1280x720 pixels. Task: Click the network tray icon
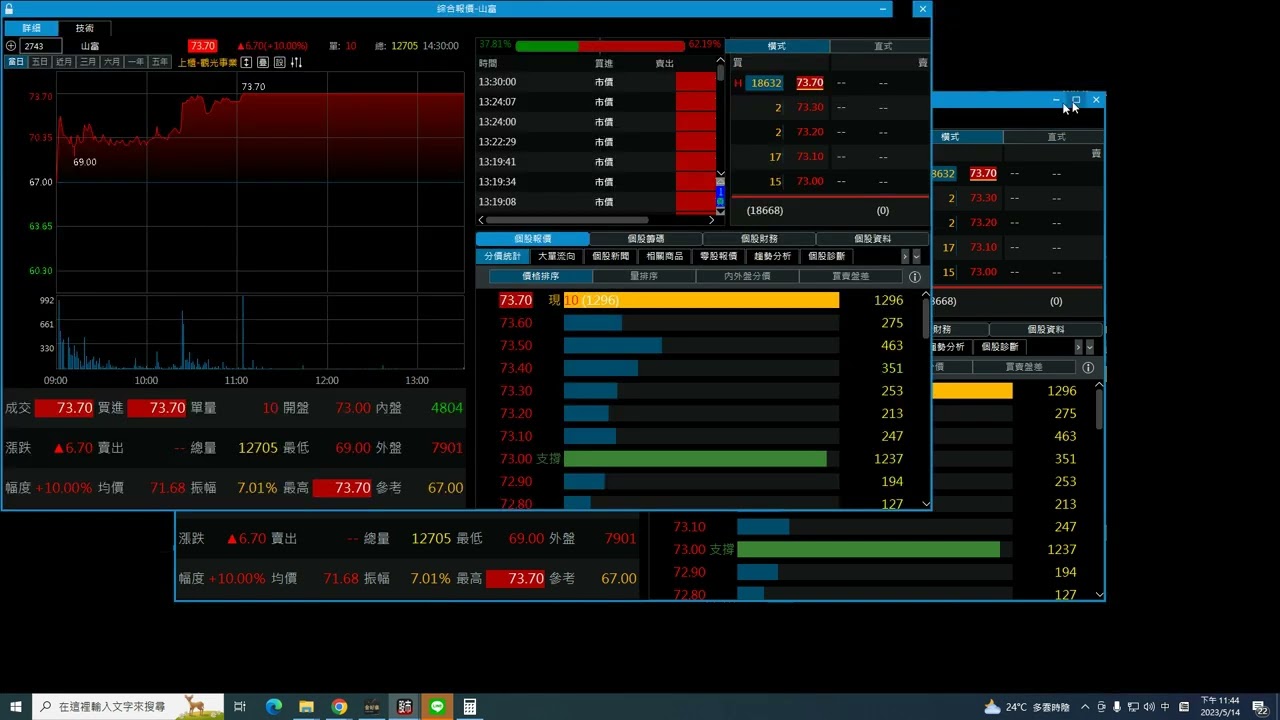pyautogui.click(x=1132, y=707)
